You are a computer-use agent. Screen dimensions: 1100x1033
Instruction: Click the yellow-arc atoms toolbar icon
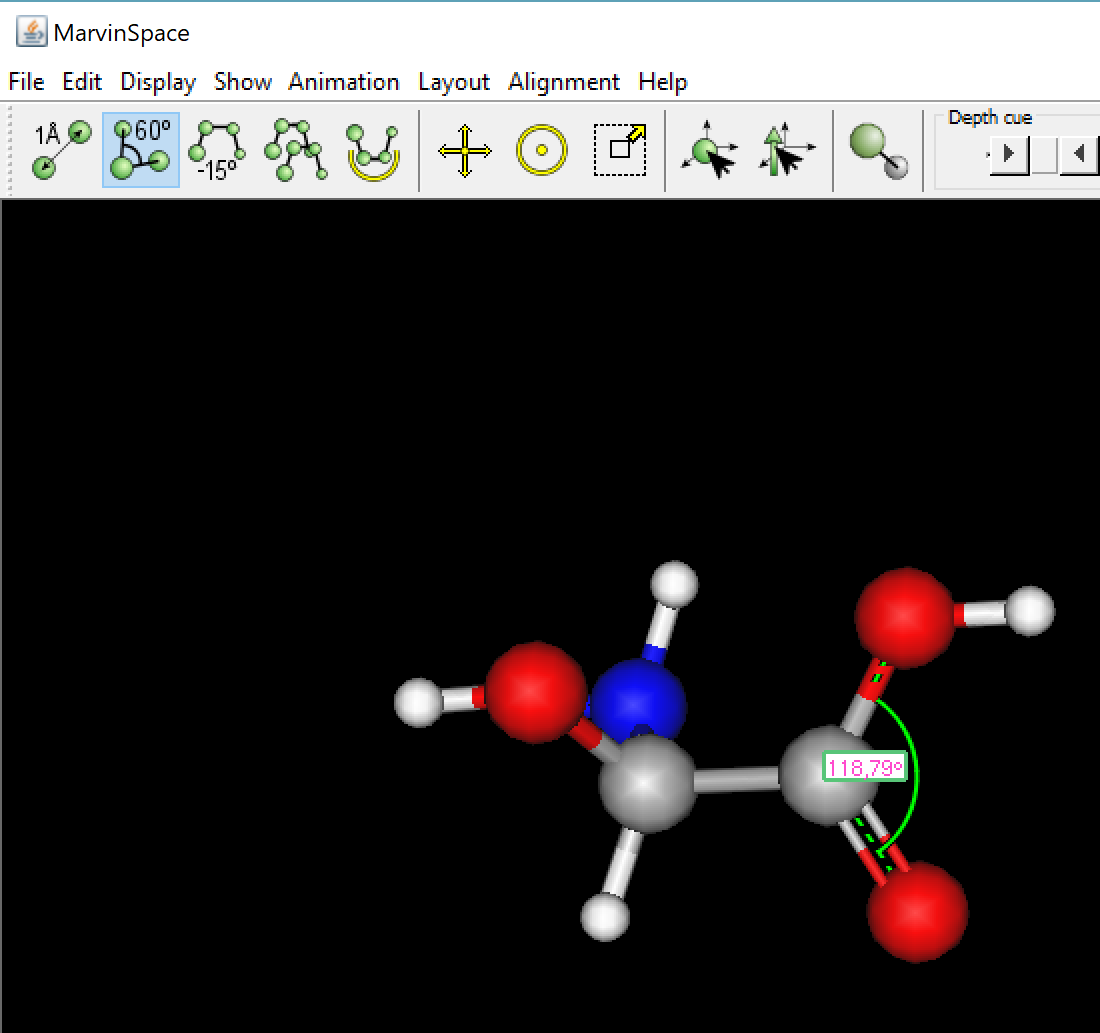(373, 151)
